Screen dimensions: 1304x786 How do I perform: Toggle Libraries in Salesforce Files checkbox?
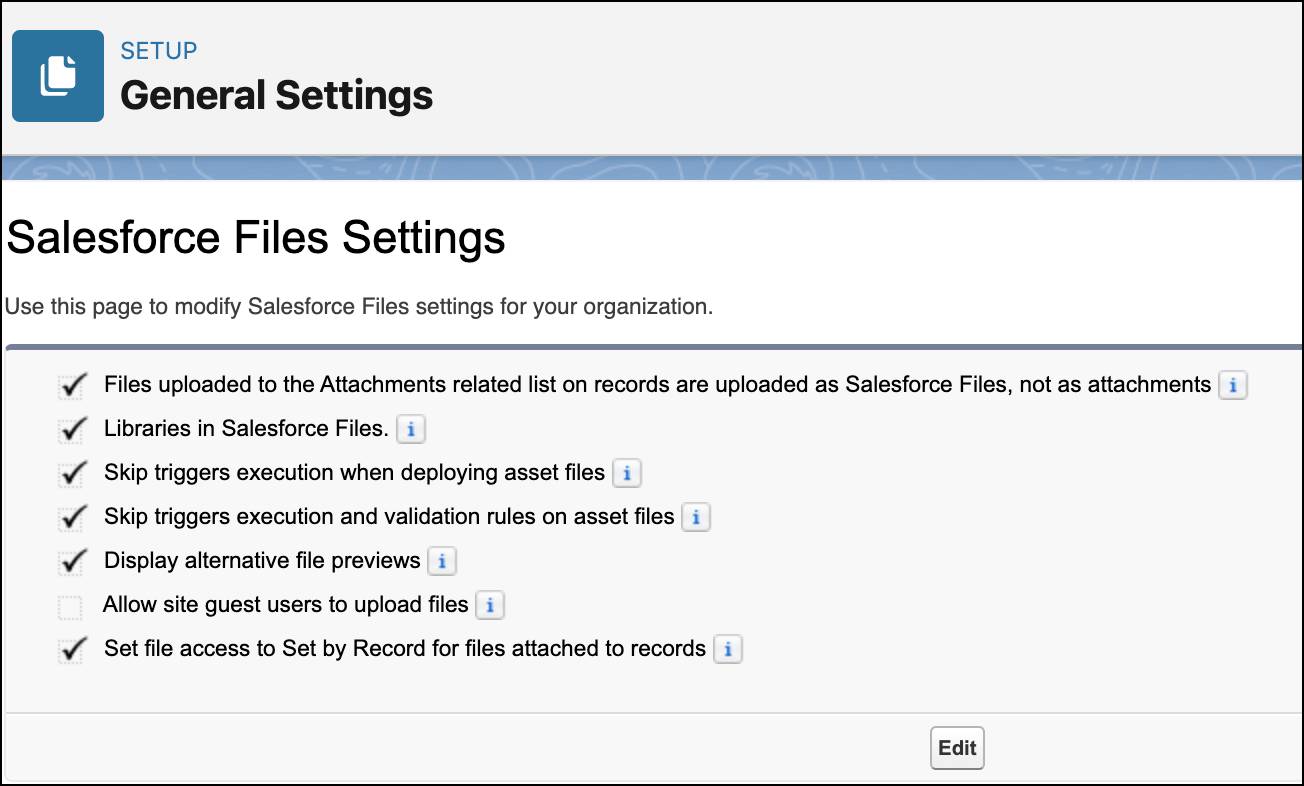(71, 430)
